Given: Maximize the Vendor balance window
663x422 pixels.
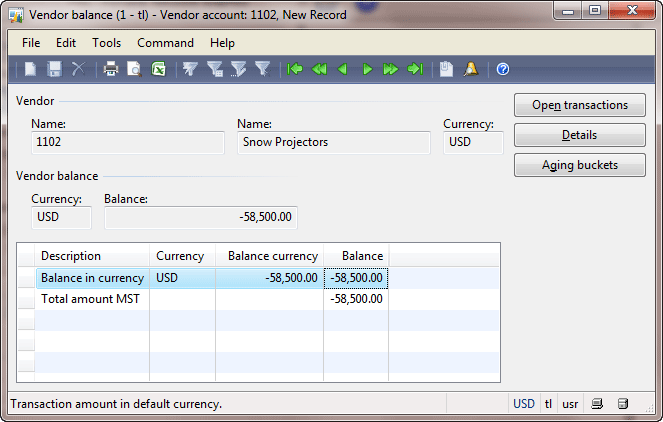Looking at the screenshot, I should tap(595, 11).
